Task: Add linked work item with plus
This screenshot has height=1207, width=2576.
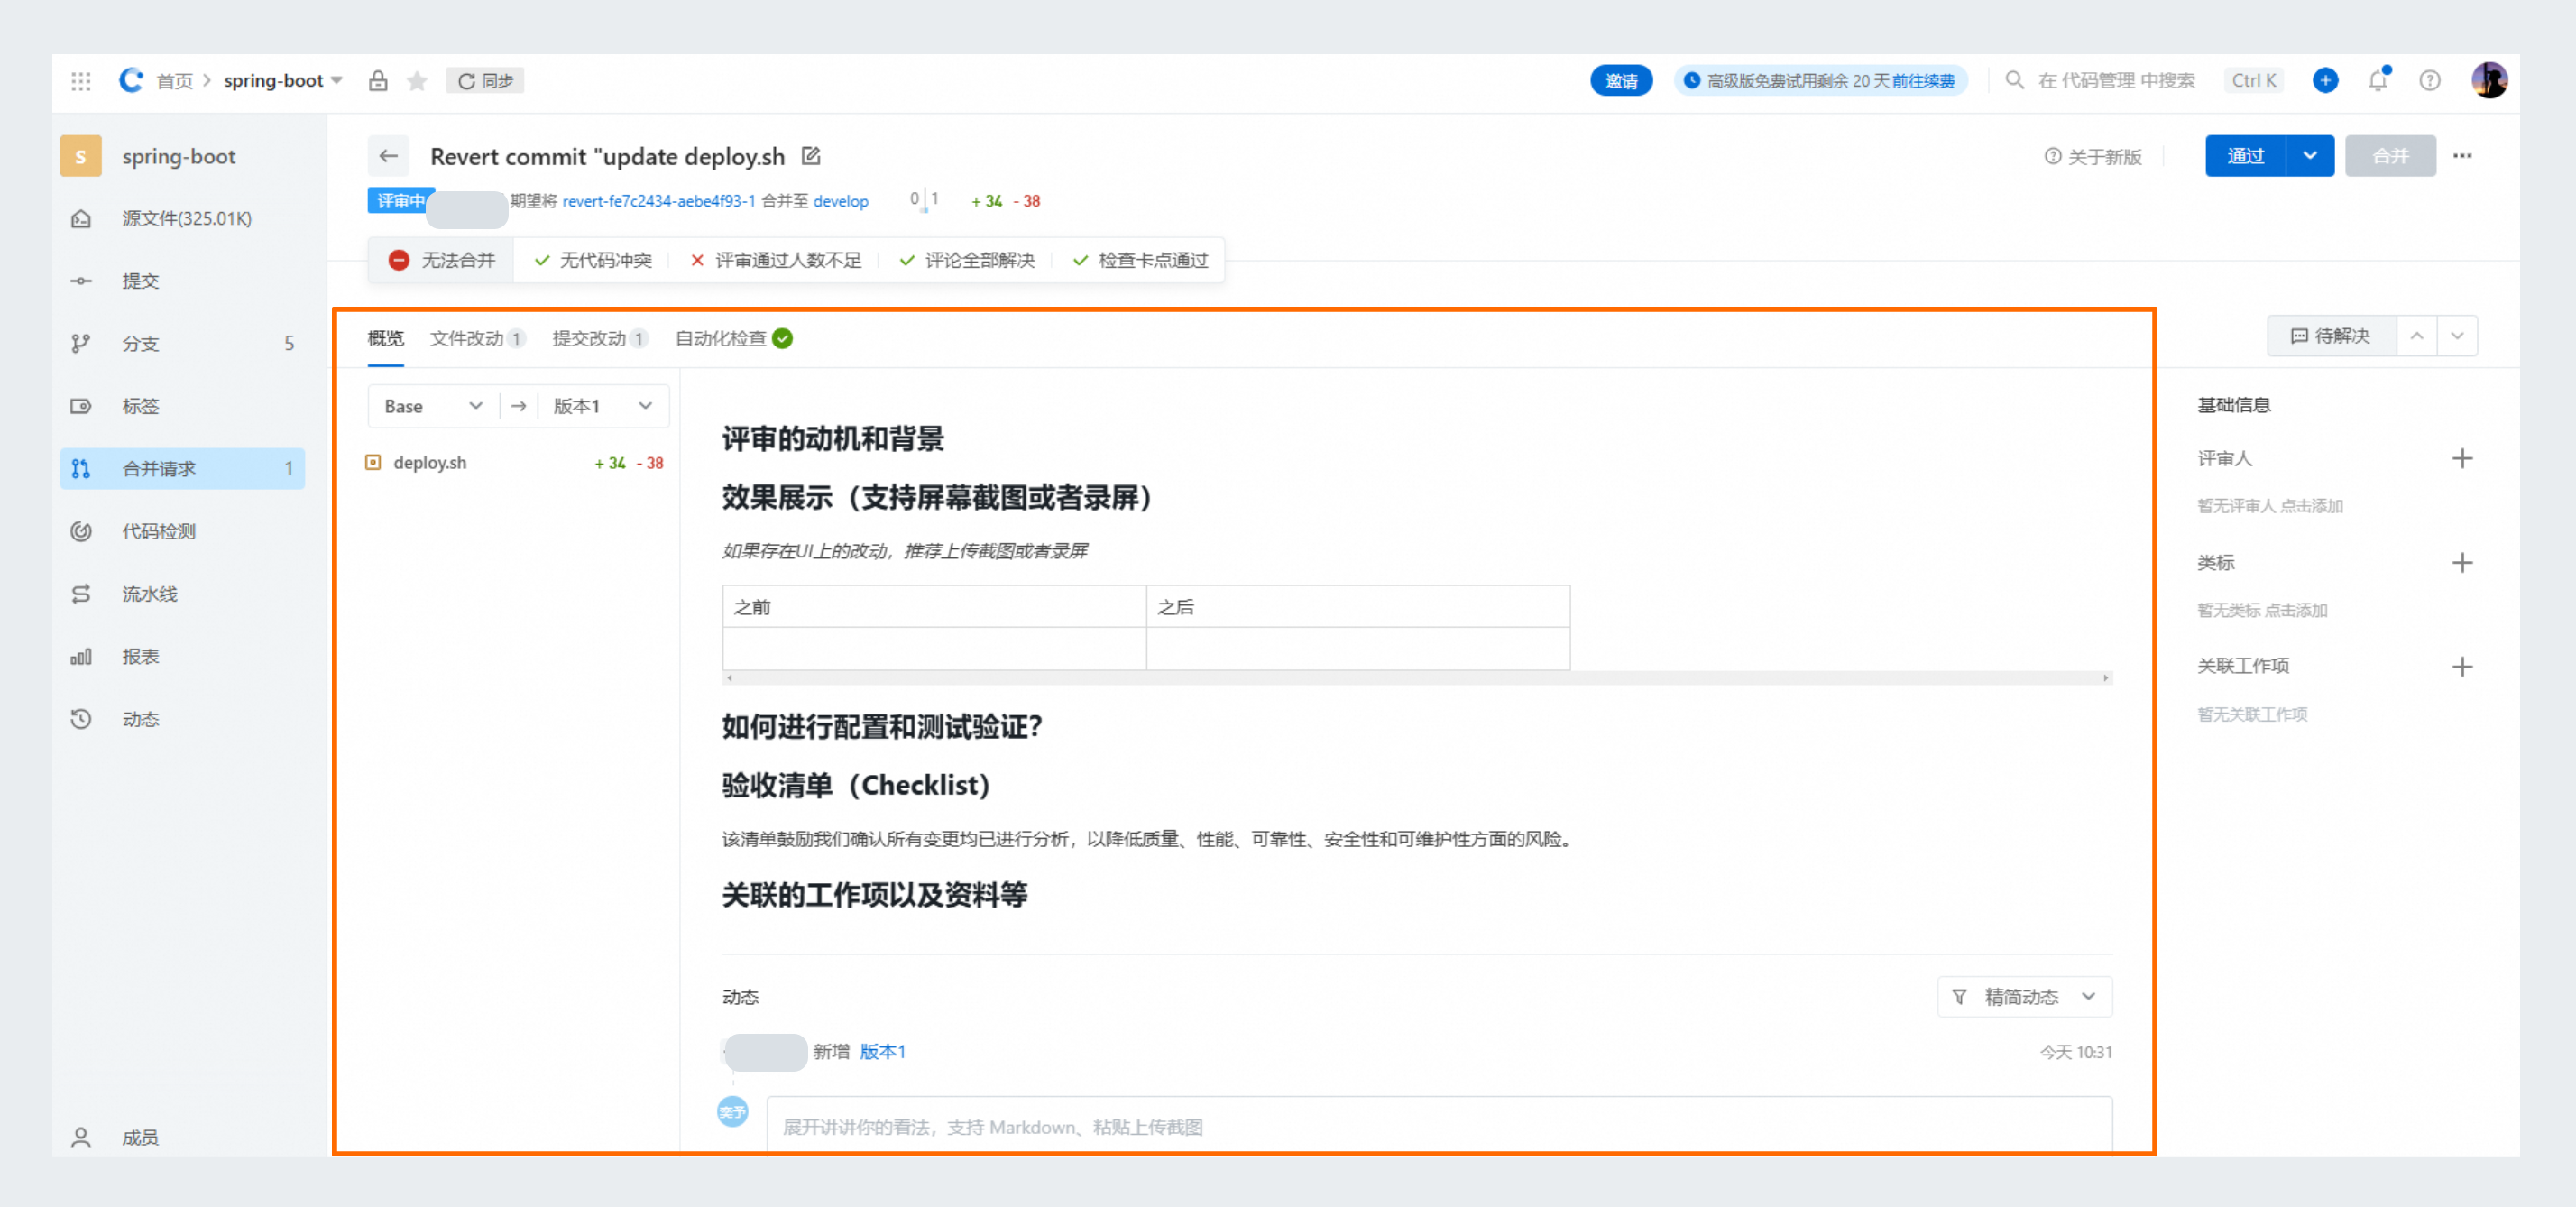Action: pos(2462,667)
